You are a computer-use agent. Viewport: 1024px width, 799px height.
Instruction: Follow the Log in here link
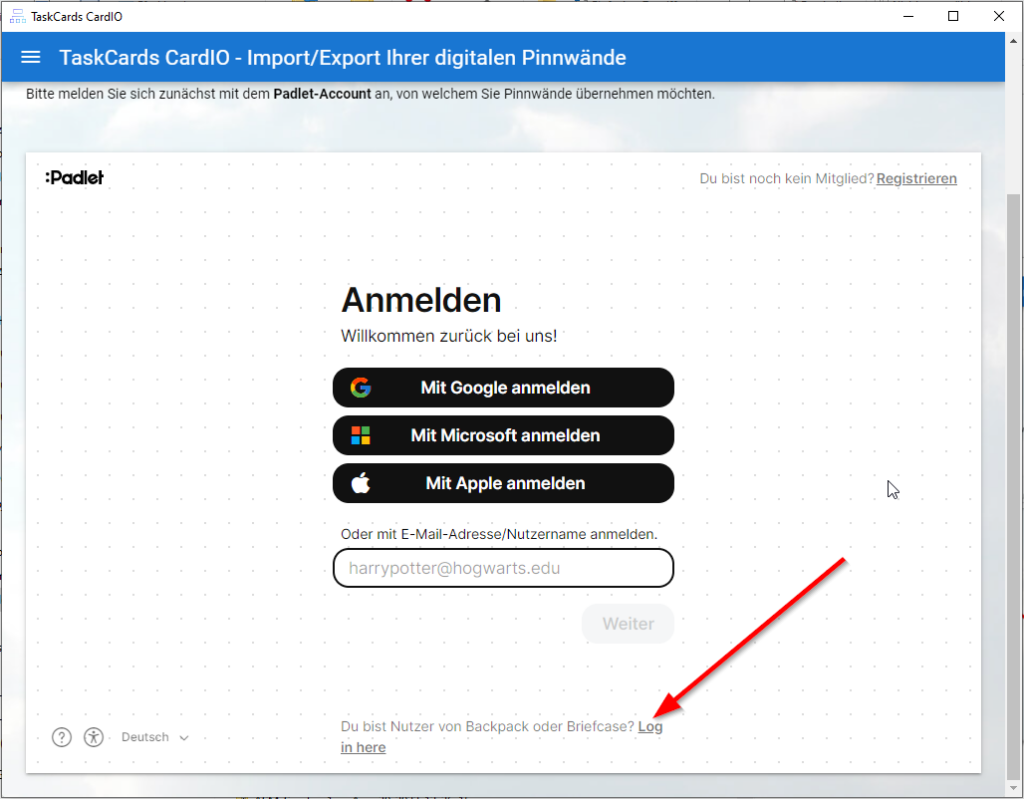650,726
